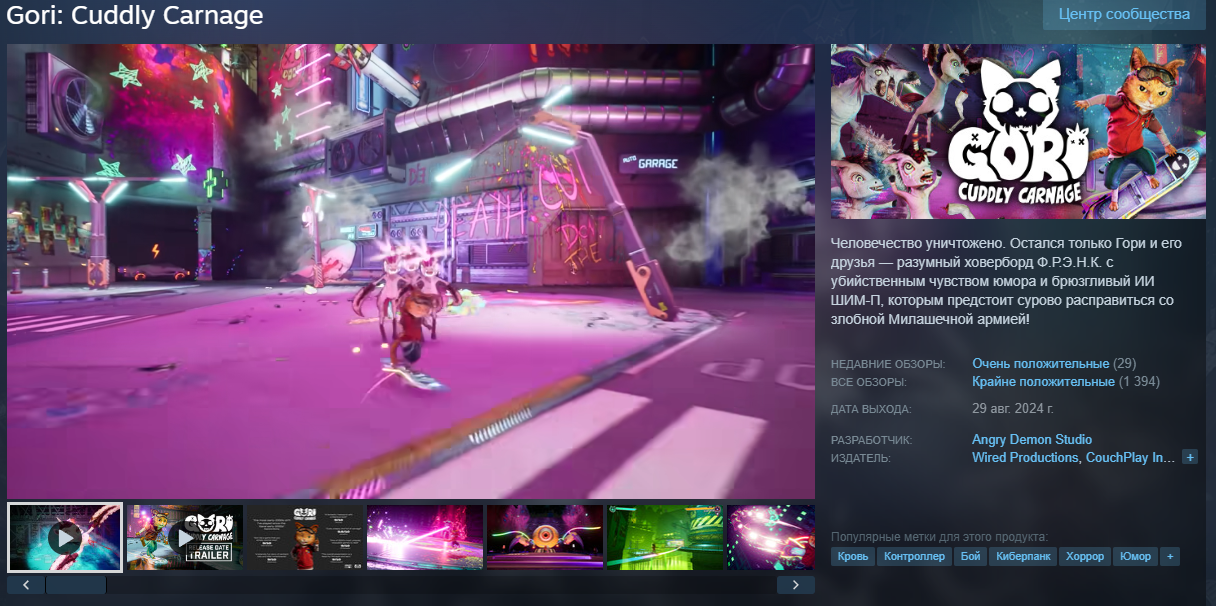Add a tag with plus button

1170,556
